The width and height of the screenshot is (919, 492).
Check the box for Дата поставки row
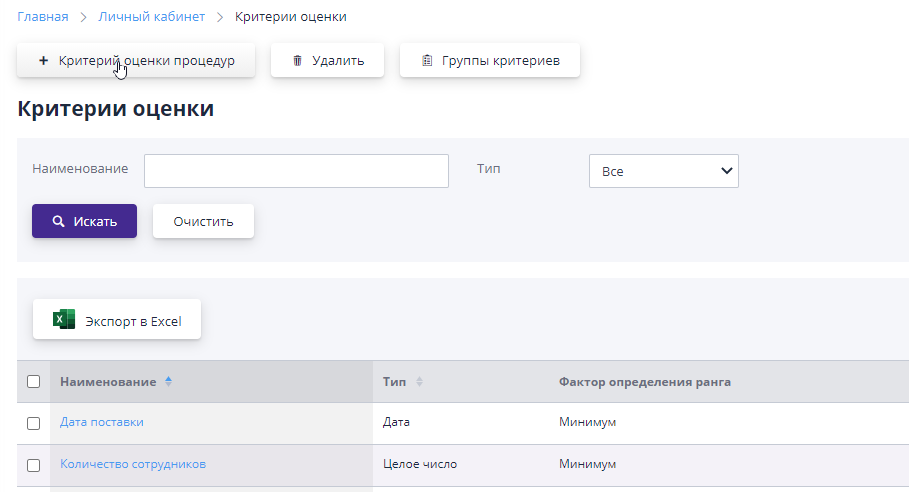coord(33,423)
